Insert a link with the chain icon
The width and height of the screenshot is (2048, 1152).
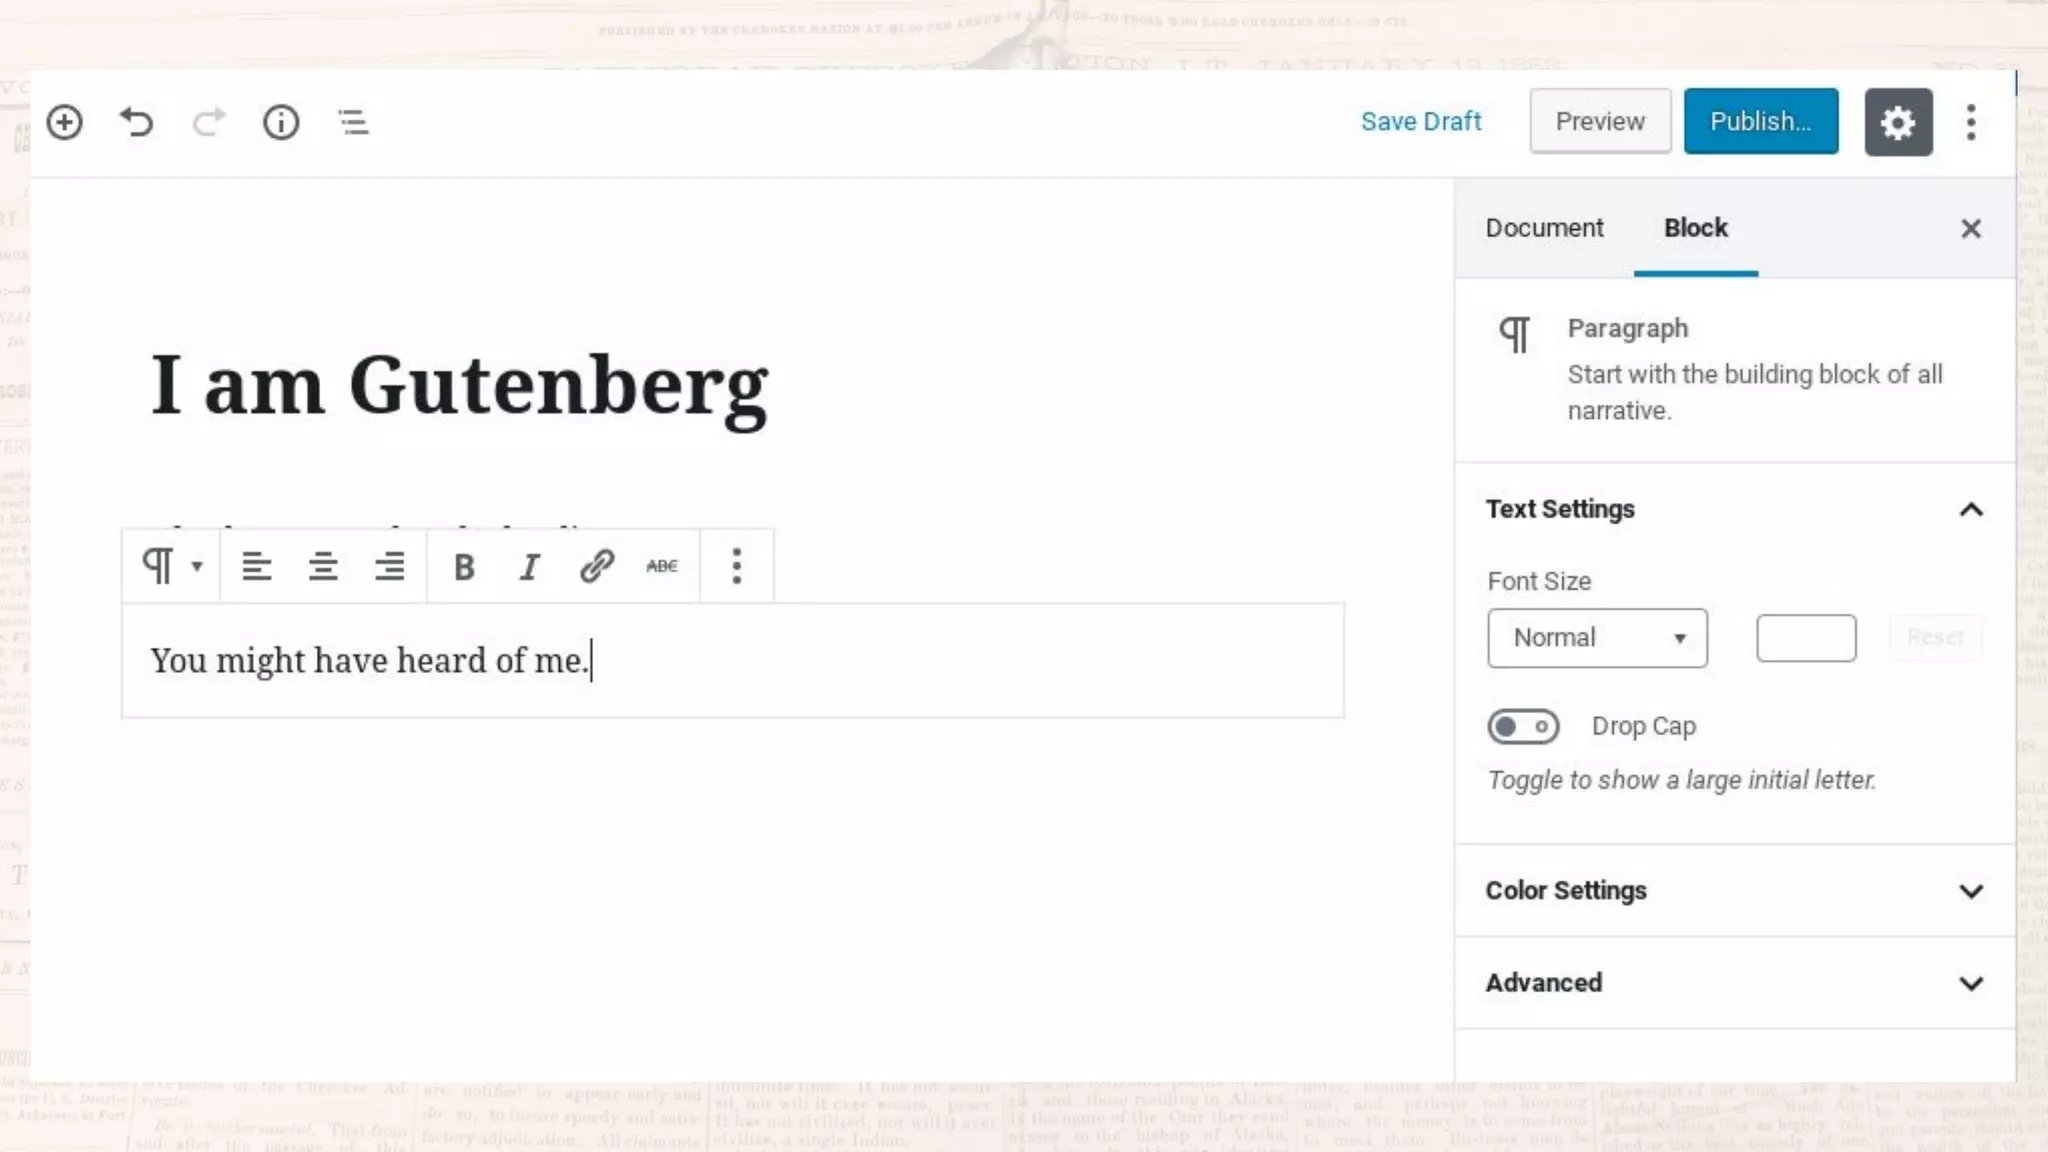coord(596,567)
